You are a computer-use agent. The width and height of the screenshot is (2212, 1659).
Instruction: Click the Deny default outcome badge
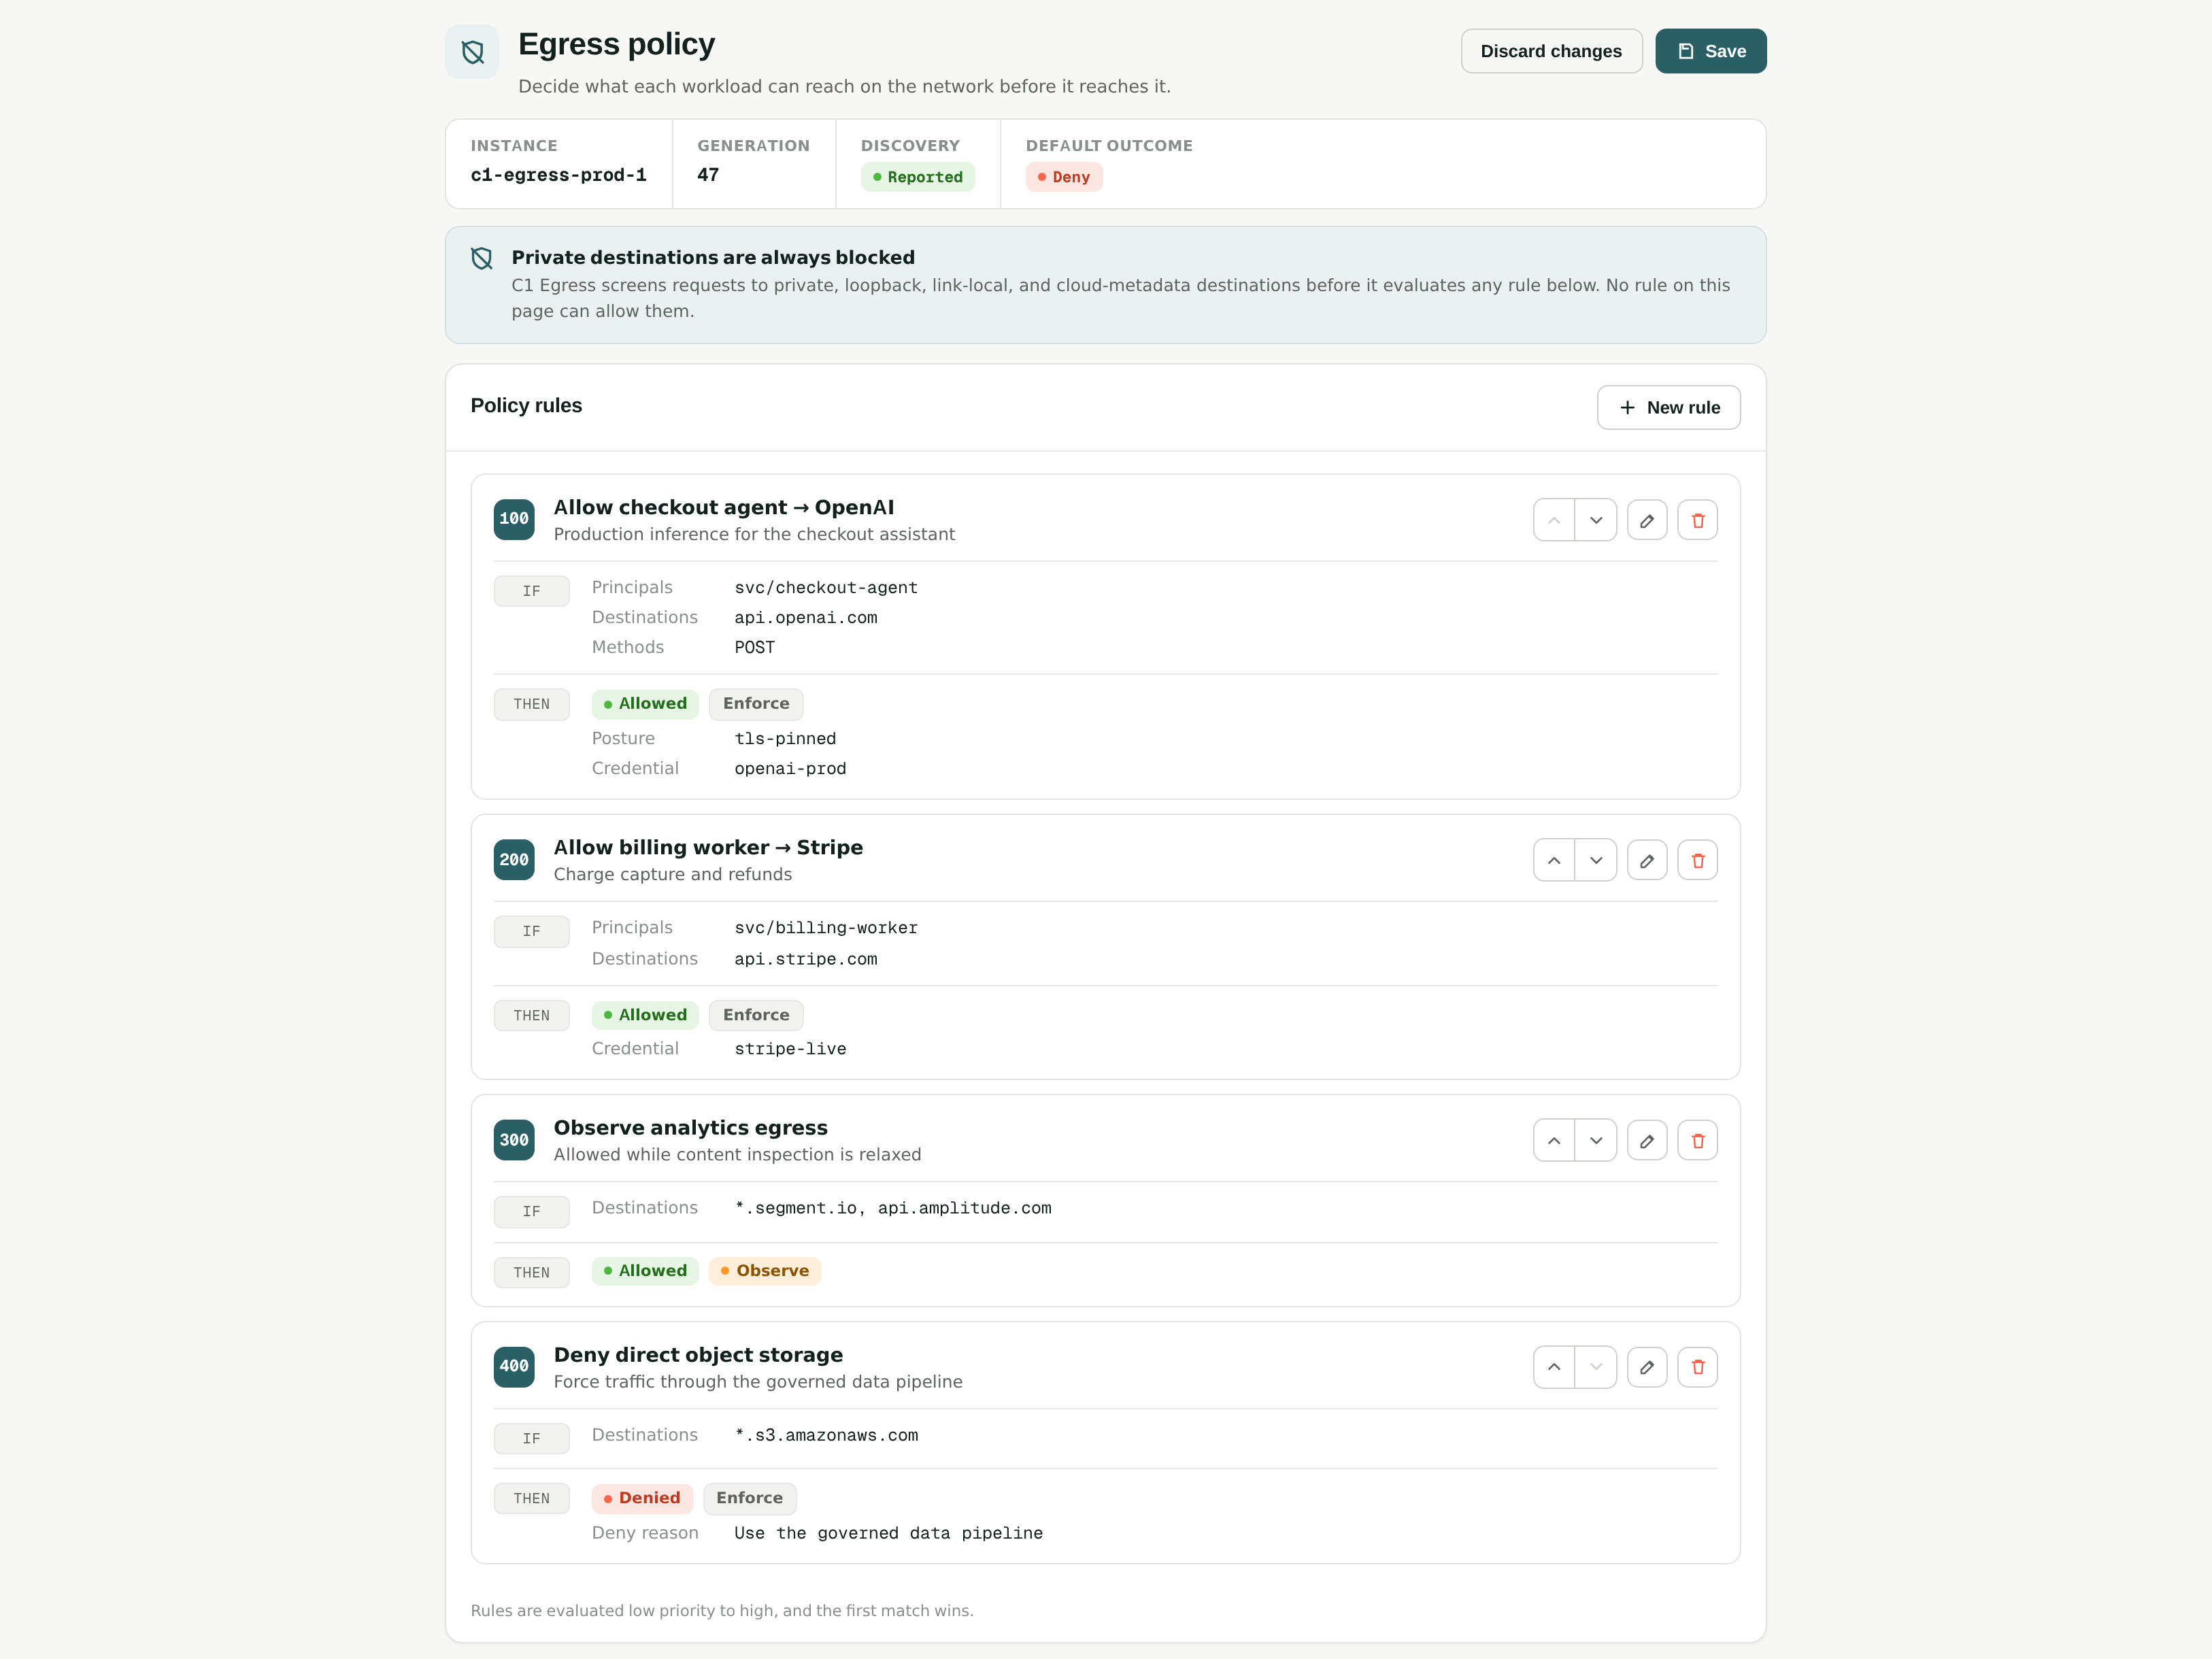(x=1064, y=177)
